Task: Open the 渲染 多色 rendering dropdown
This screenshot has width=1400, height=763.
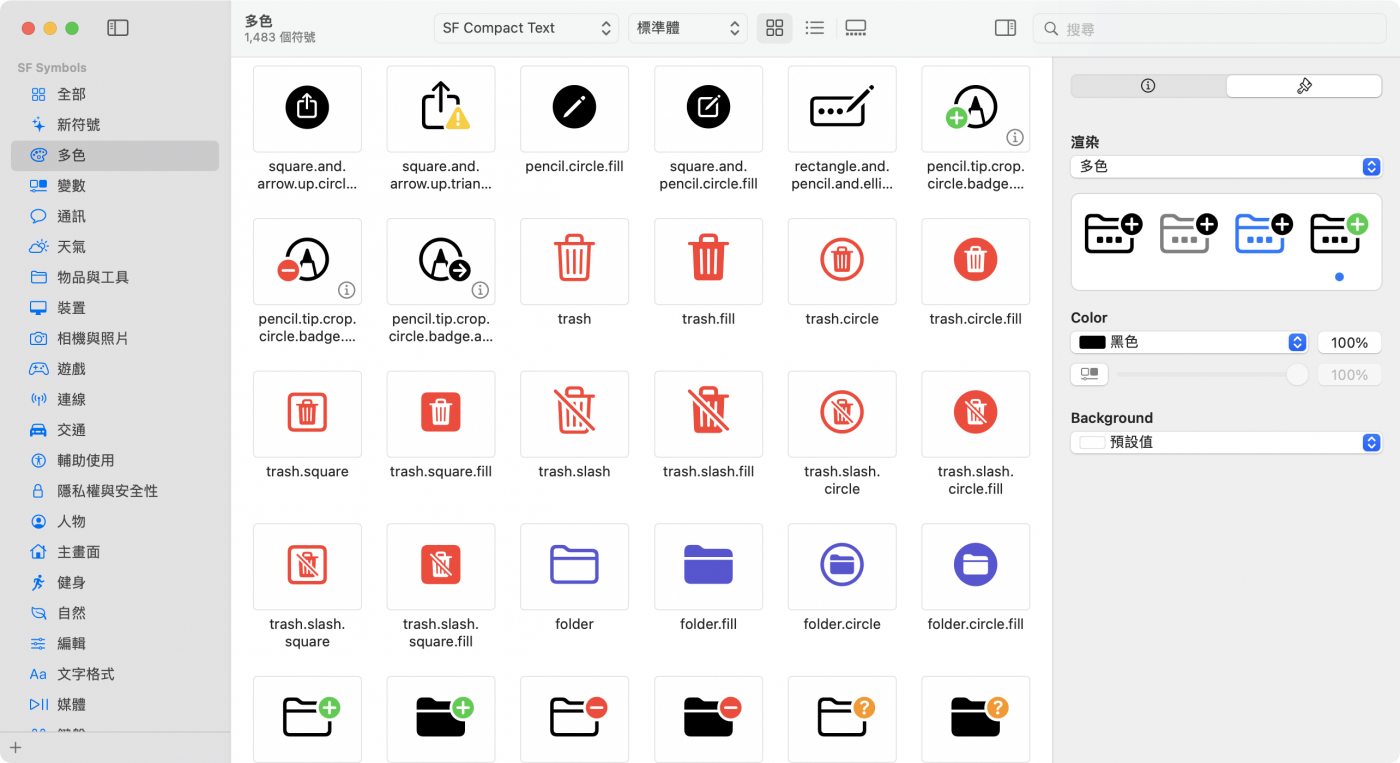Action: pos(1226,167)
